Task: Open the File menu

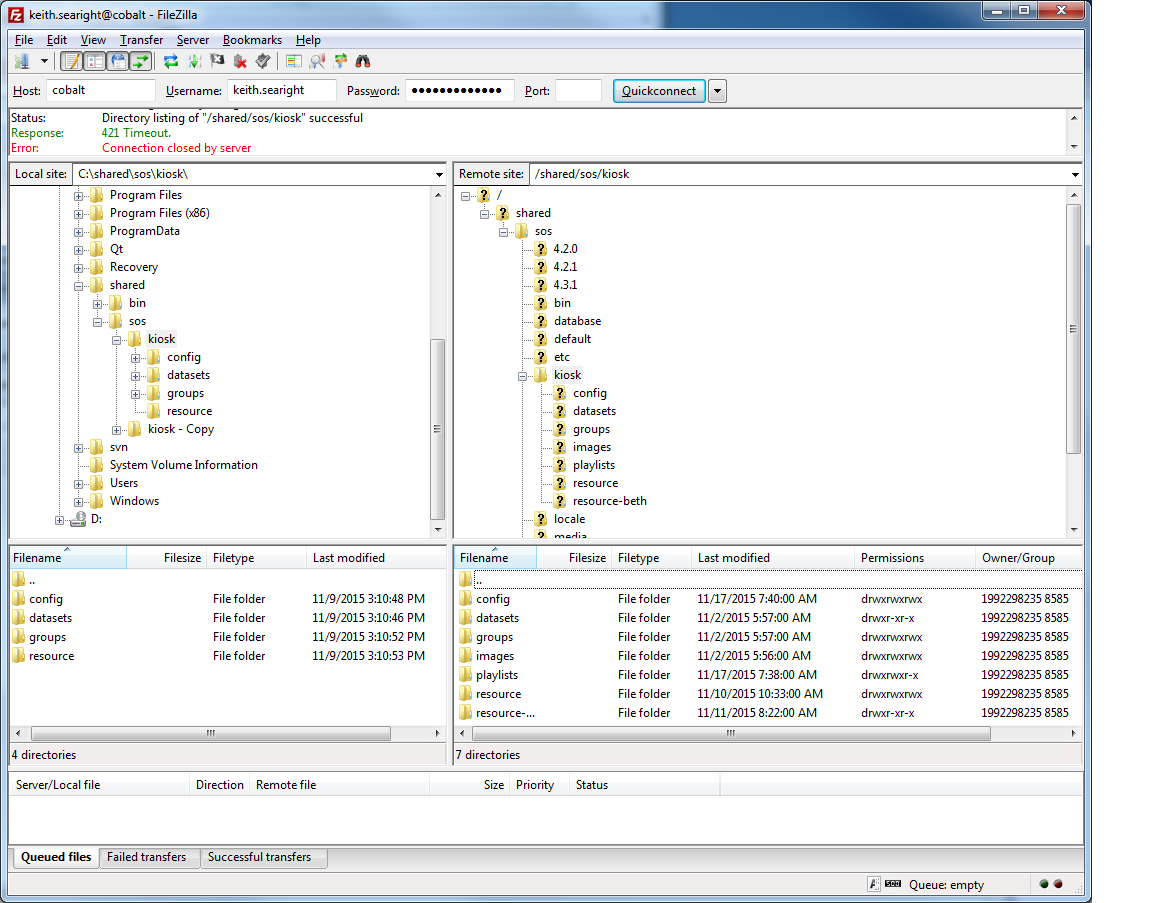Action: tap(24, 40)
